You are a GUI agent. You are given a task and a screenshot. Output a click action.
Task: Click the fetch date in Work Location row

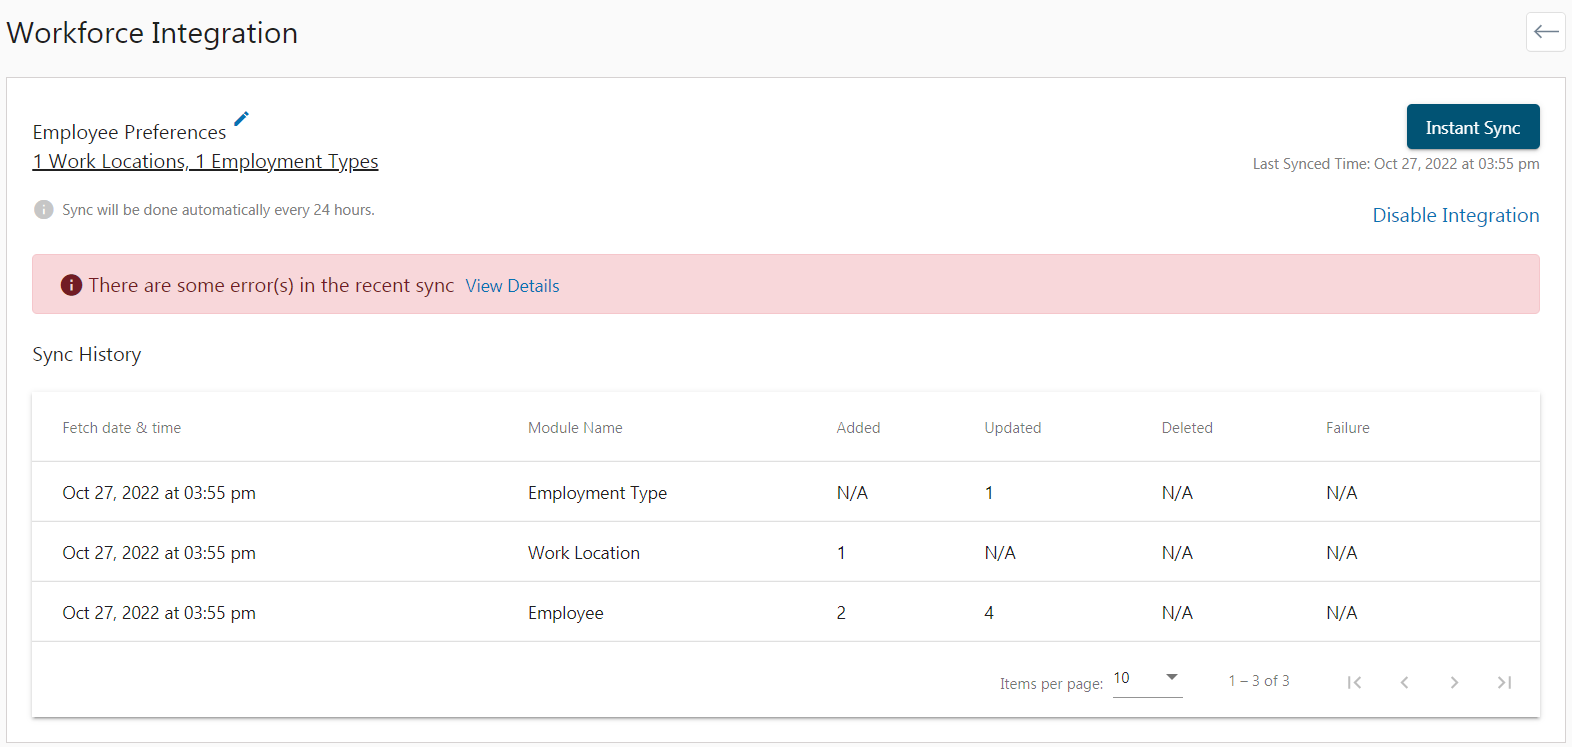[x=159, y=553]
